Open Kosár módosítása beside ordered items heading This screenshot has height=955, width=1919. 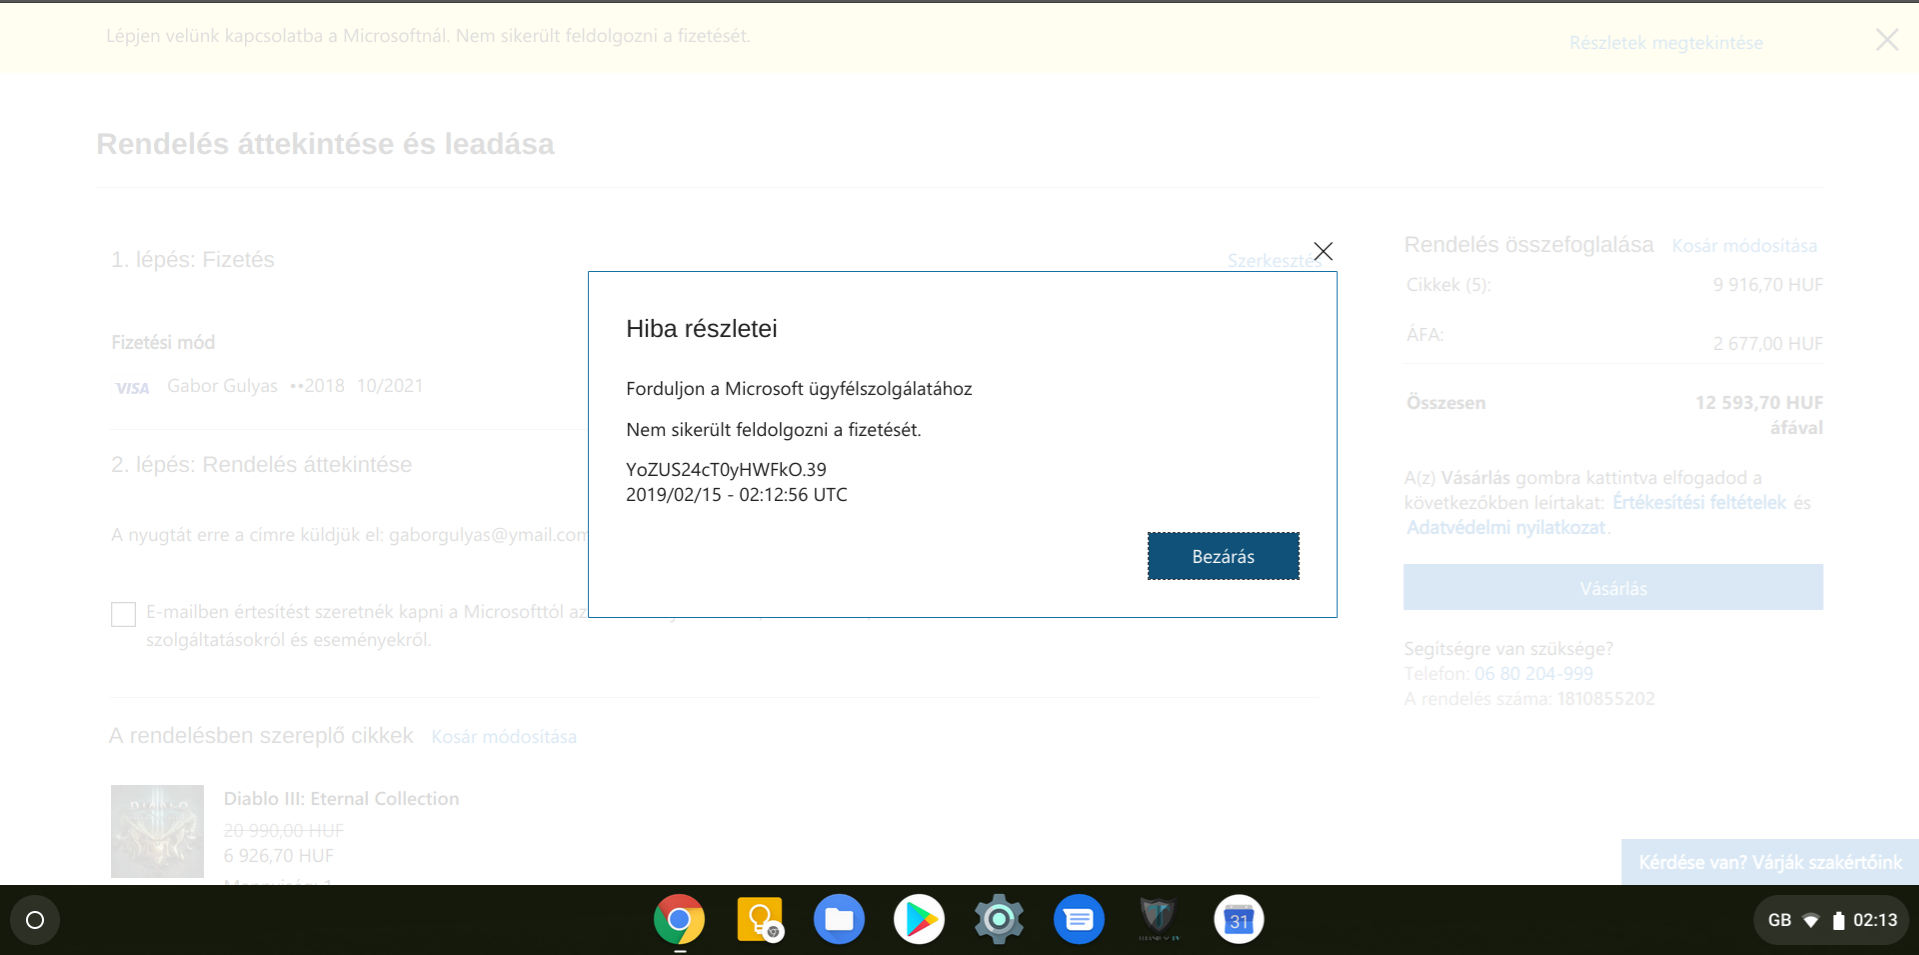[x=504, y=737]
